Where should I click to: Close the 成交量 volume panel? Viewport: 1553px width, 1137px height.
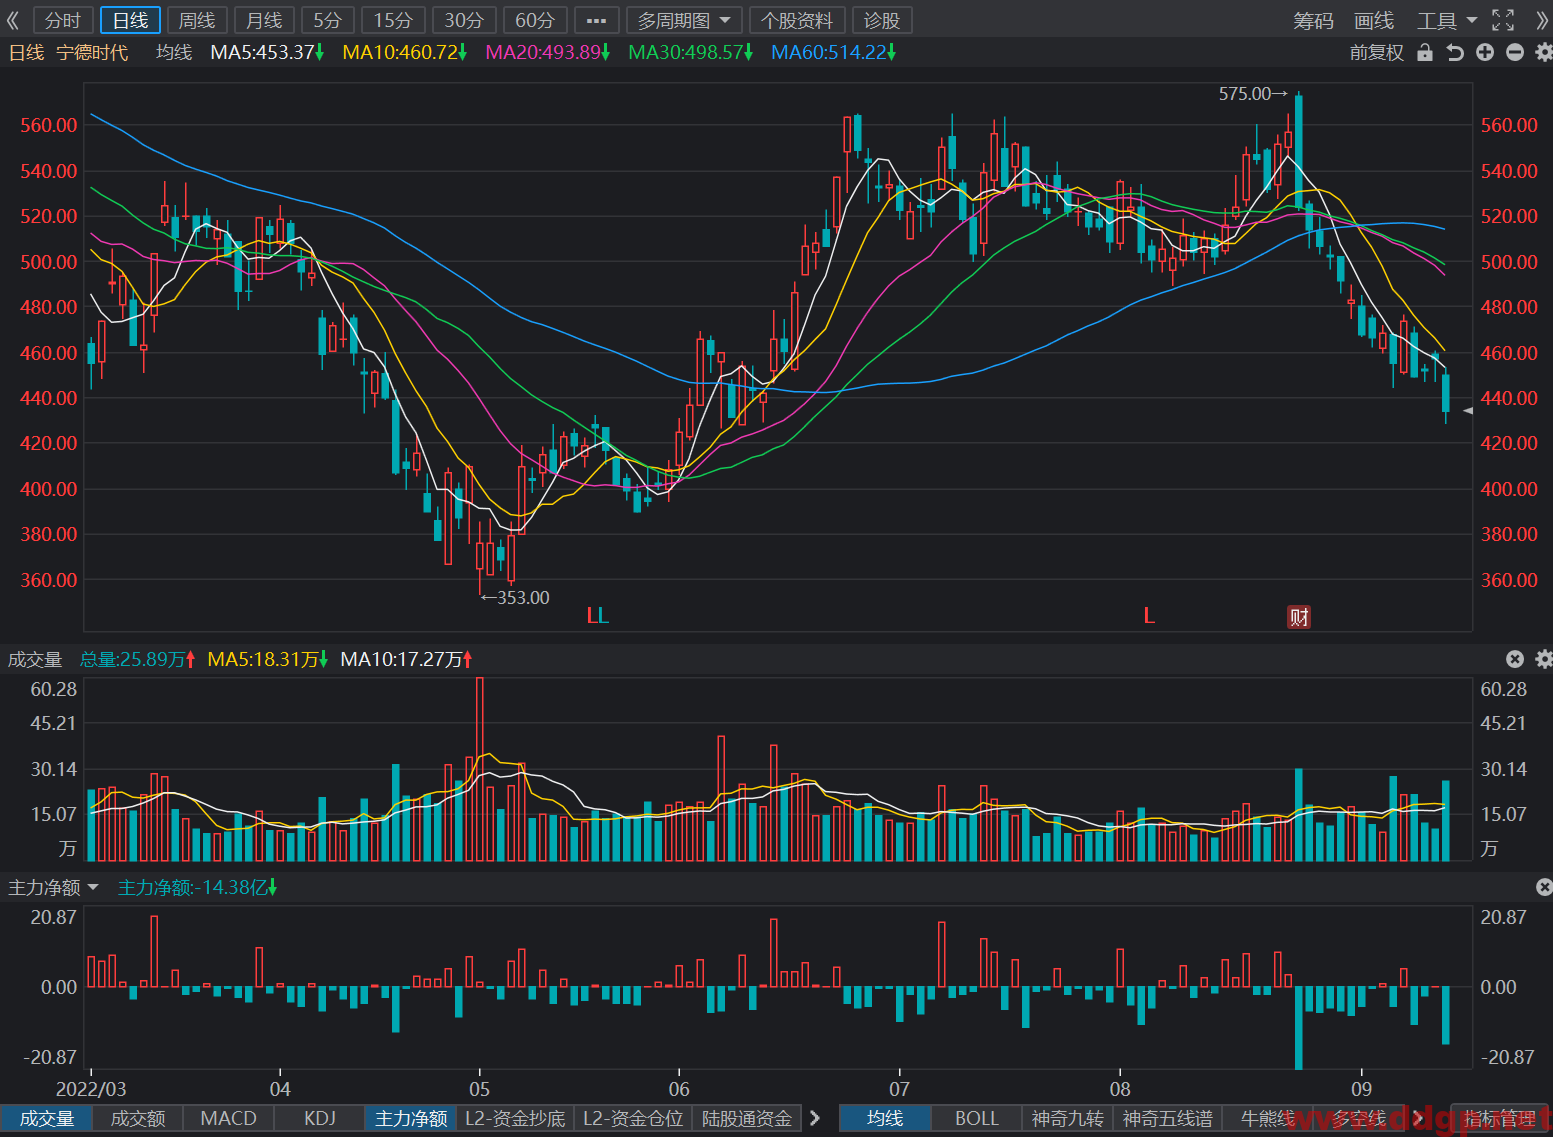[1515, 658]
